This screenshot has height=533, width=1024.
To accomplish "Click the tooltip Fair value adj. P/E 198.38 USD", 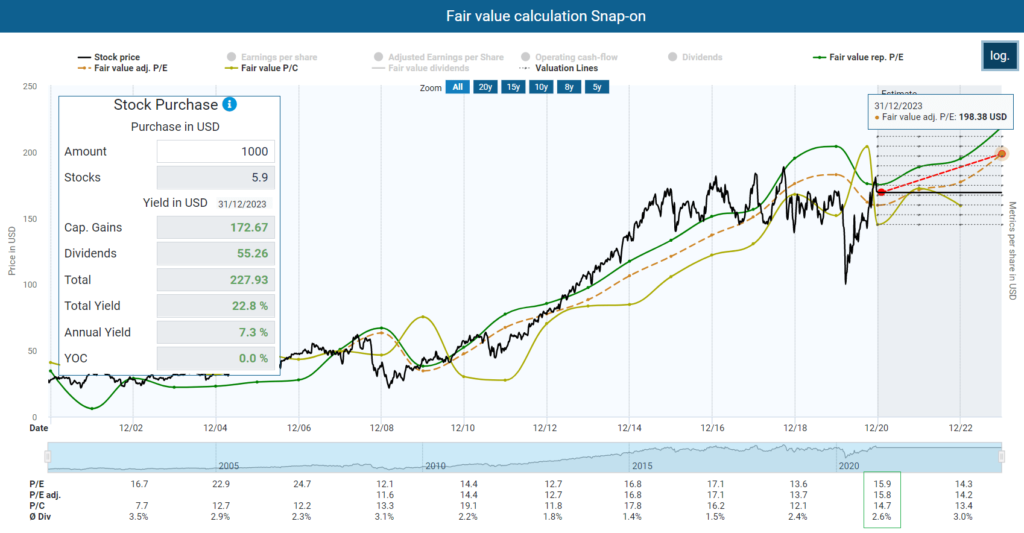I will click(x=940, y=118).
